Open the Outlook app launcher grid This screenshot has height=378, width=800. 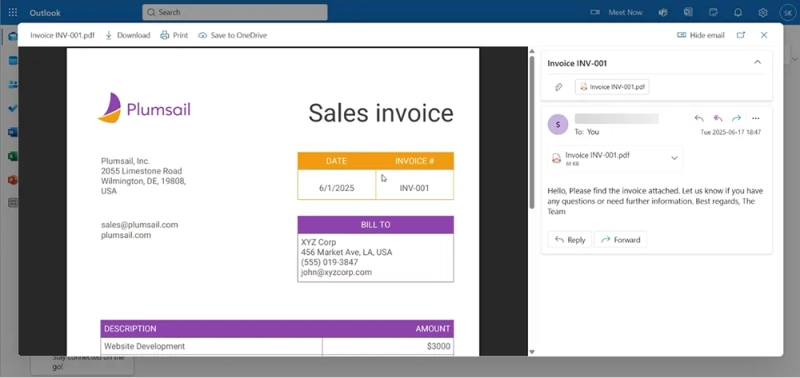(13, 12)
